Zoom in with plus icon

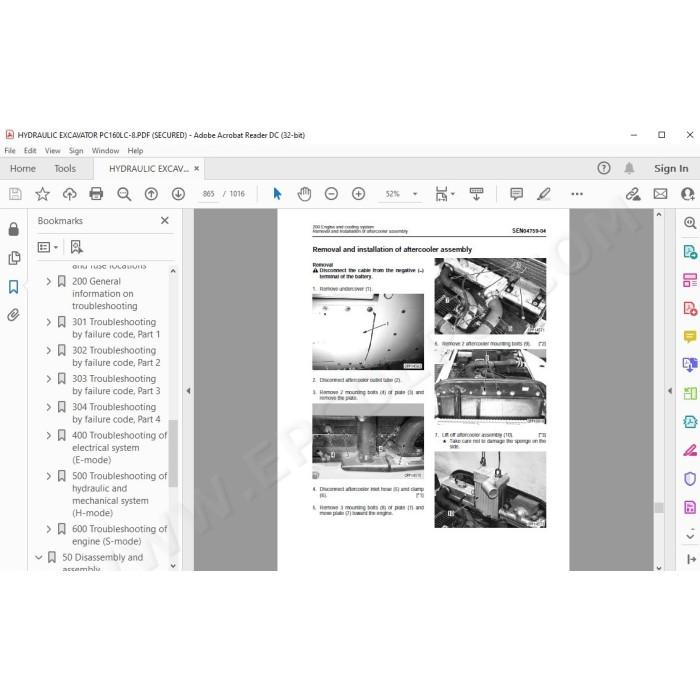pyautogui.click(x=358, y=194)
